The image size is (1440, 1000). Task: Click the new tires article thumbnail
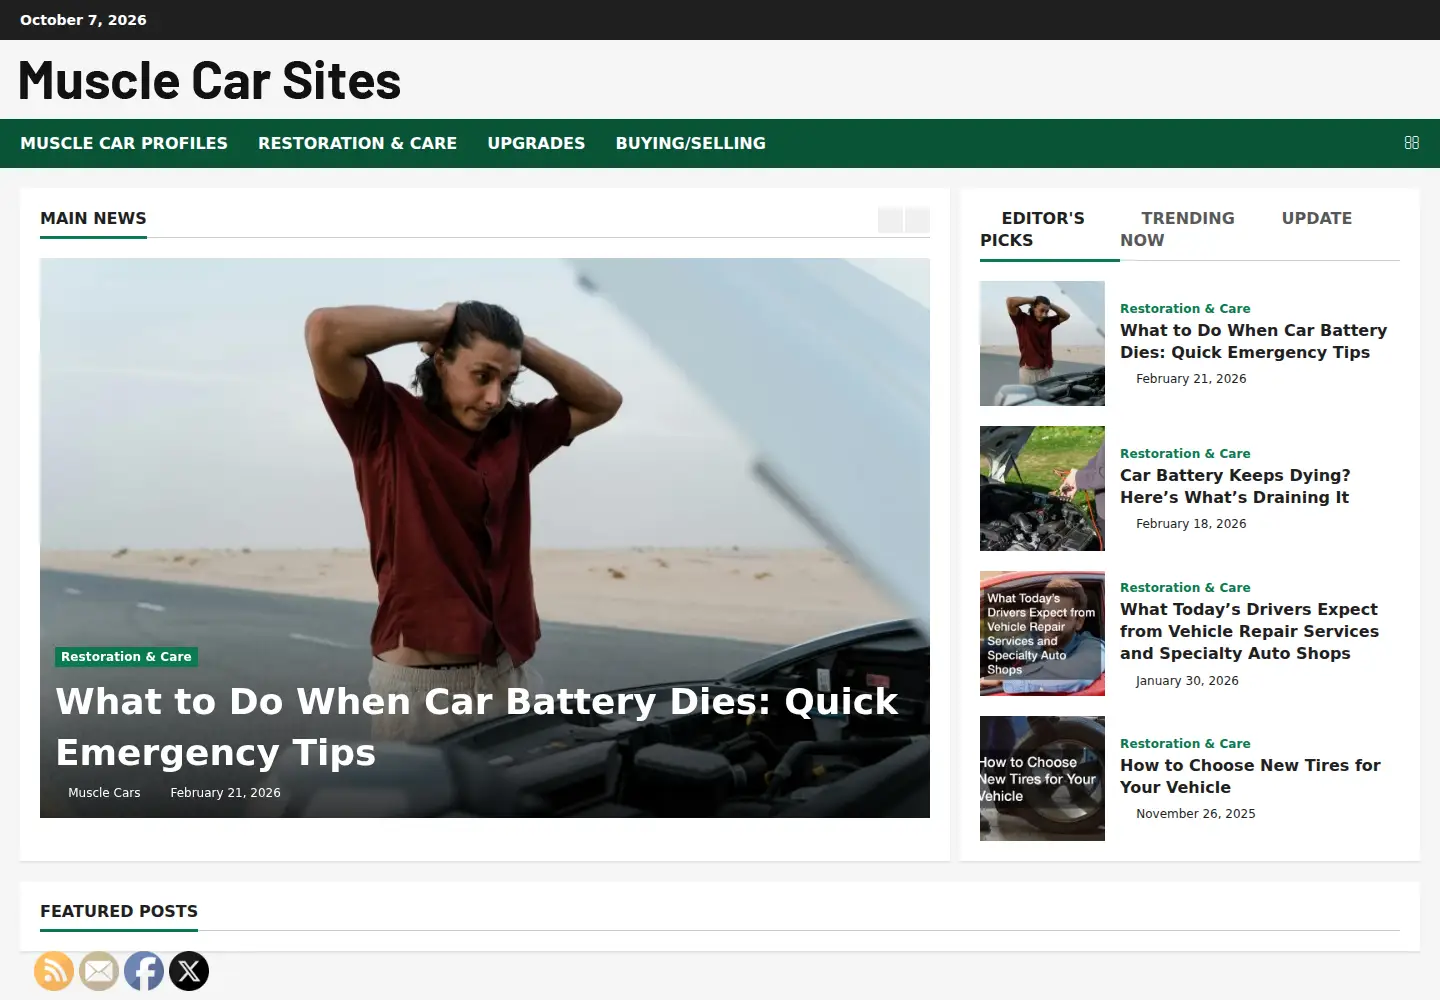pyautogui.click(x=1042, y=778)
